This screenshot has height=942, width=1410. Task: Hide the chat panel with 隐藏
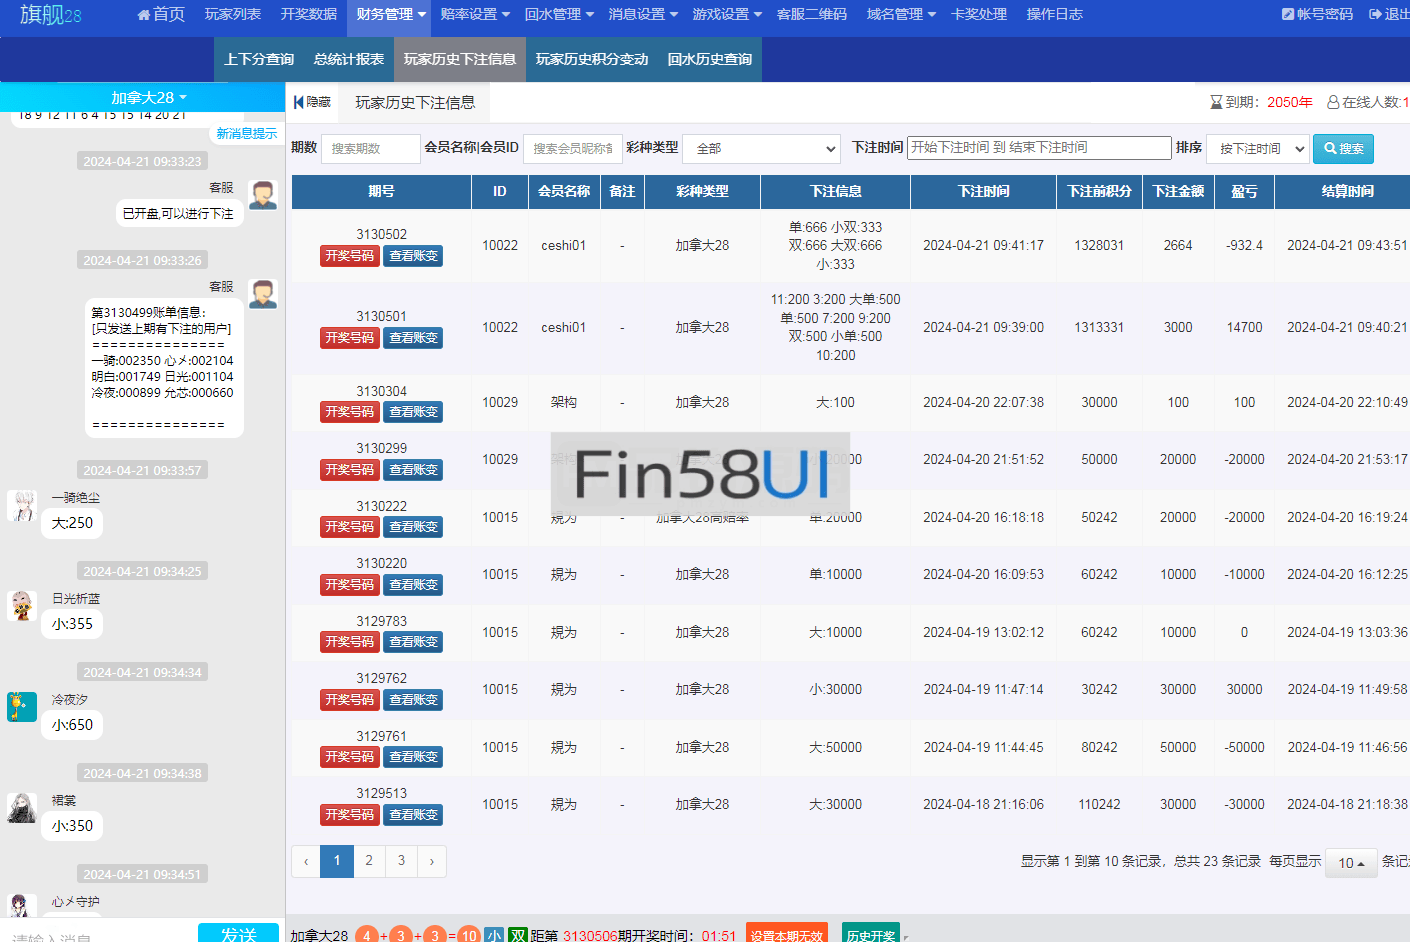(x=312, y=102)
